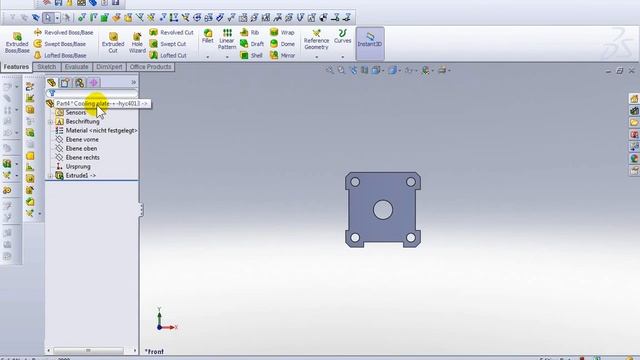Click the Zoom to Fit view icon

329,71
